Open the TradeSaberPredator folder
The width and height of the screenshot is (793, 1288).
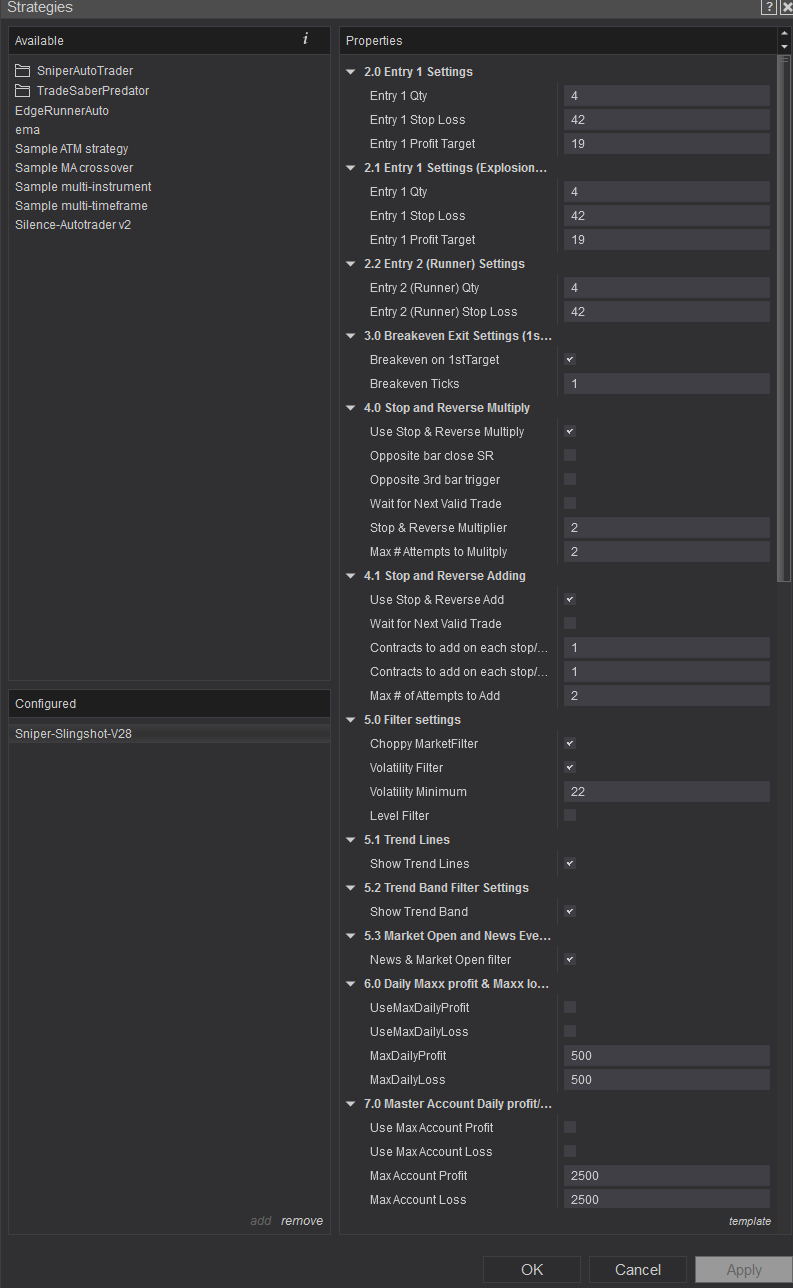coord(92,91)
